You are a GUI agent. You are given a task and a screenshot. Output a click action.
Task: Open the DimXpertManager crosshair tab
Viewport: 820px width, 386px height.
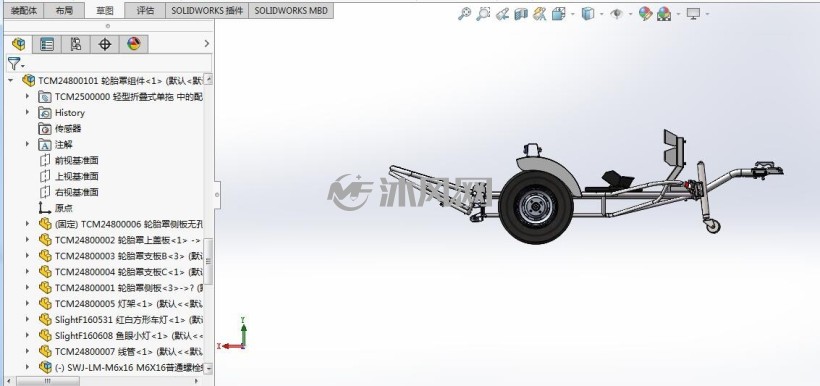click(x=105, y=44)
